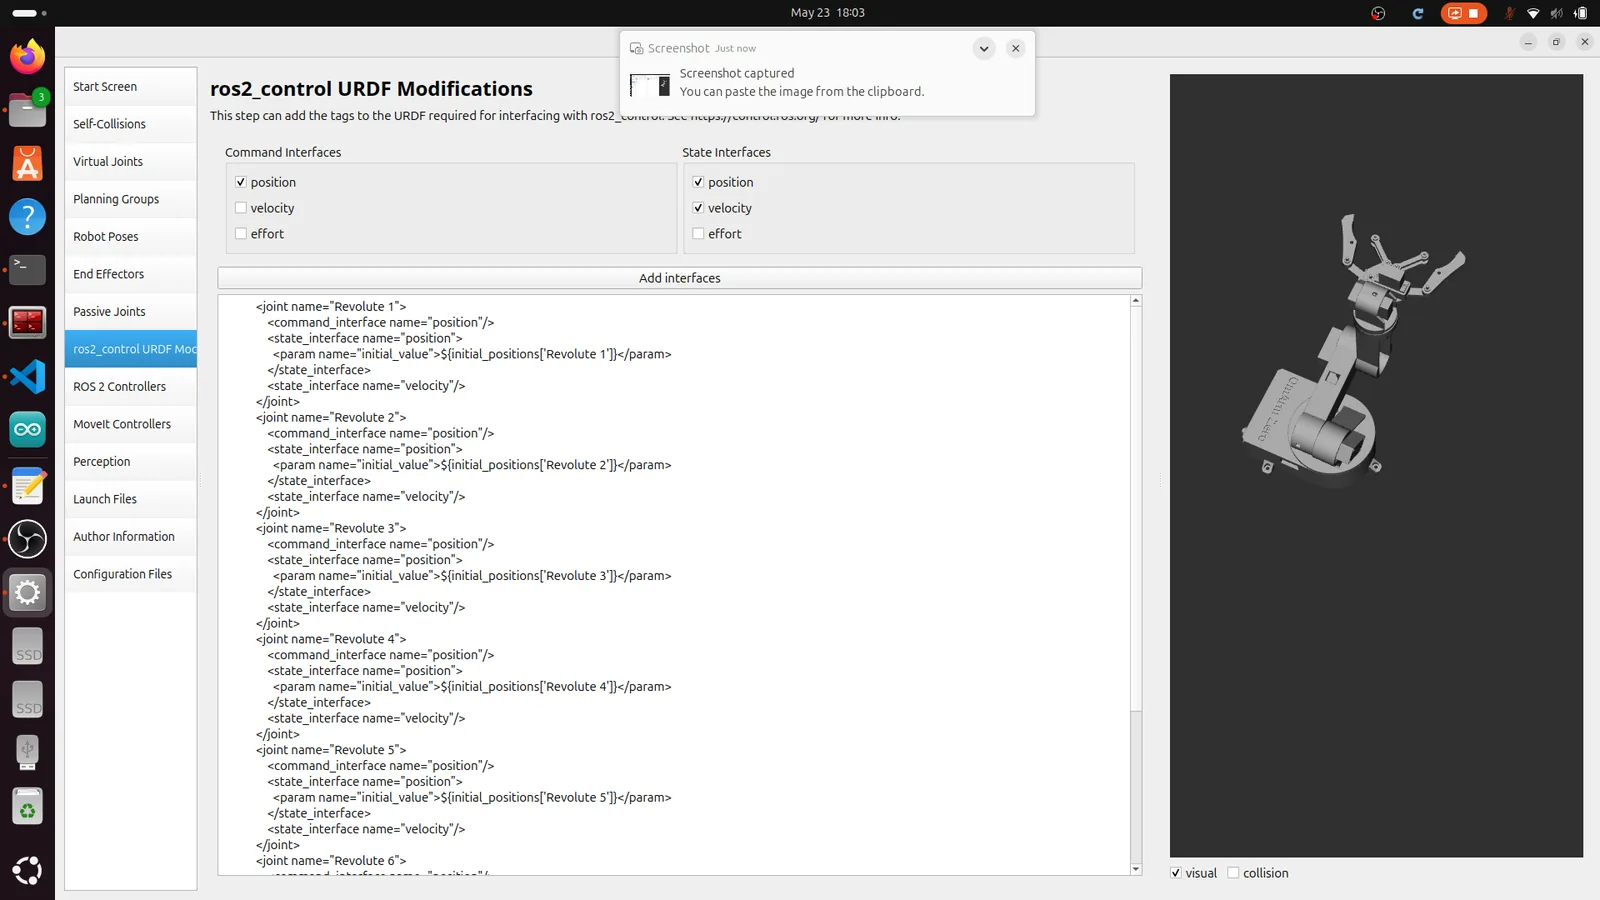The height and width of the screenshot is (900, 1600).
Task: Open the End Effectors step
Action: pos(131,274)
